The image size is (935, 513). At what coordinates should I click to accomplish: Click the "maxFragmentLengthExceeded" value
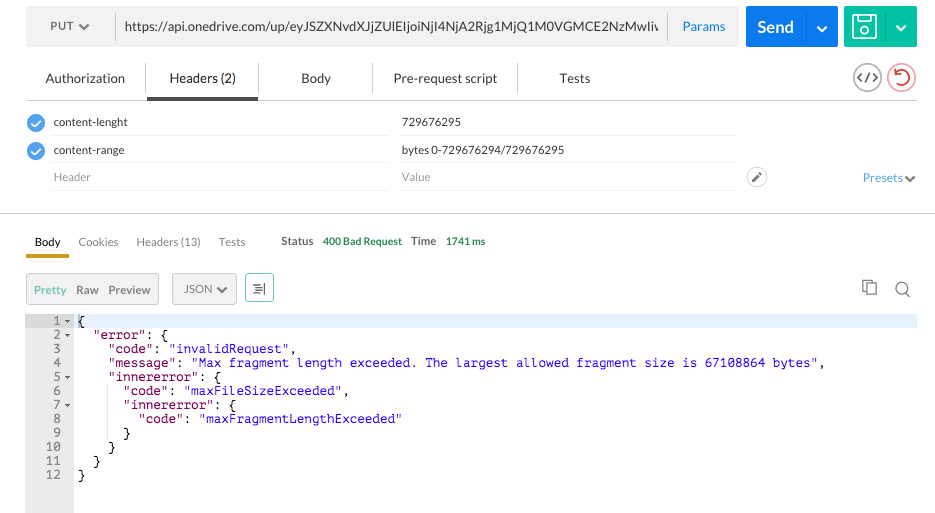click(301, 419)
